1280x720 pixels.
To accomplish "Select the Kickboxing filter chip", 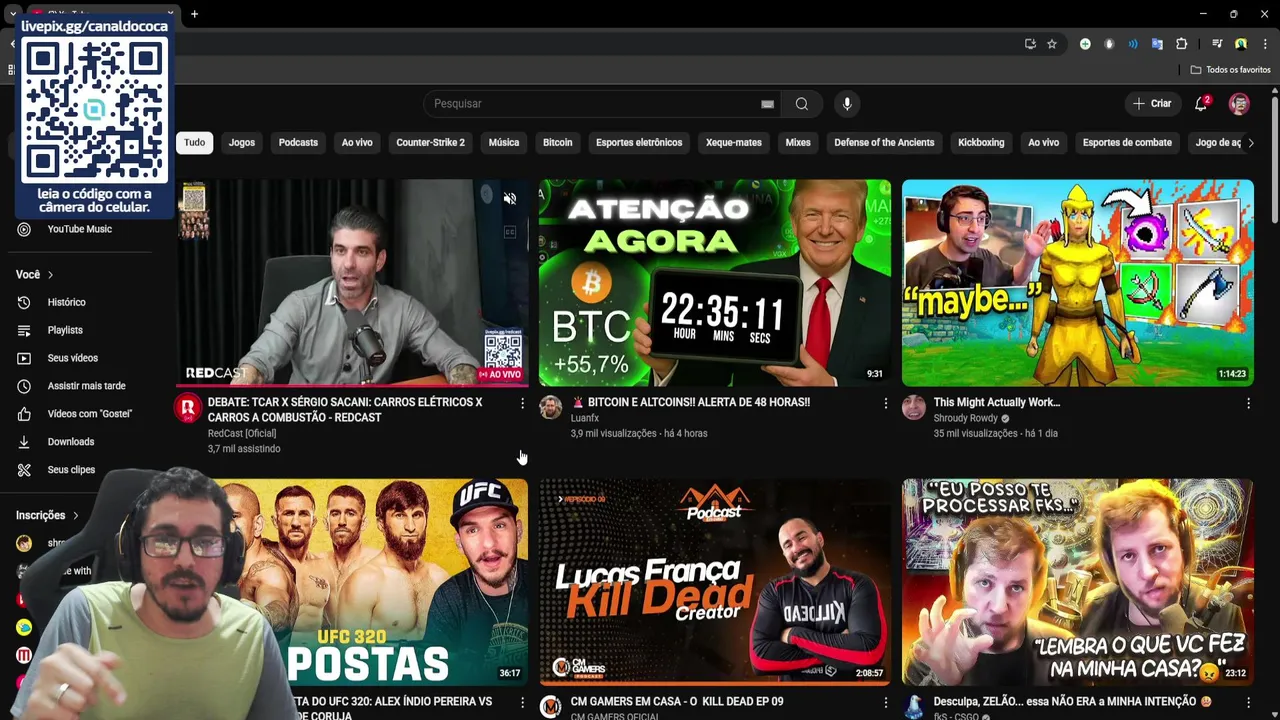I will tap(981, 143).
